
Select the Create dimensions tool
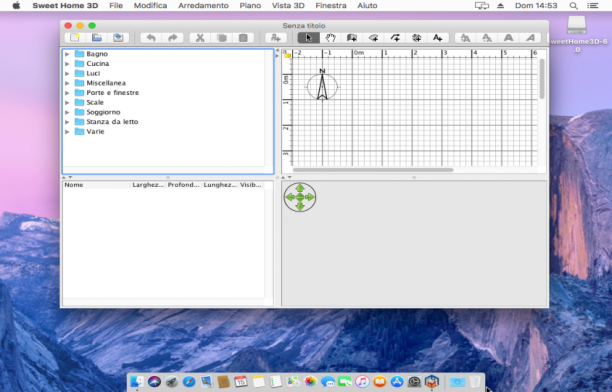pyautogui.click(x=416, y=38)
